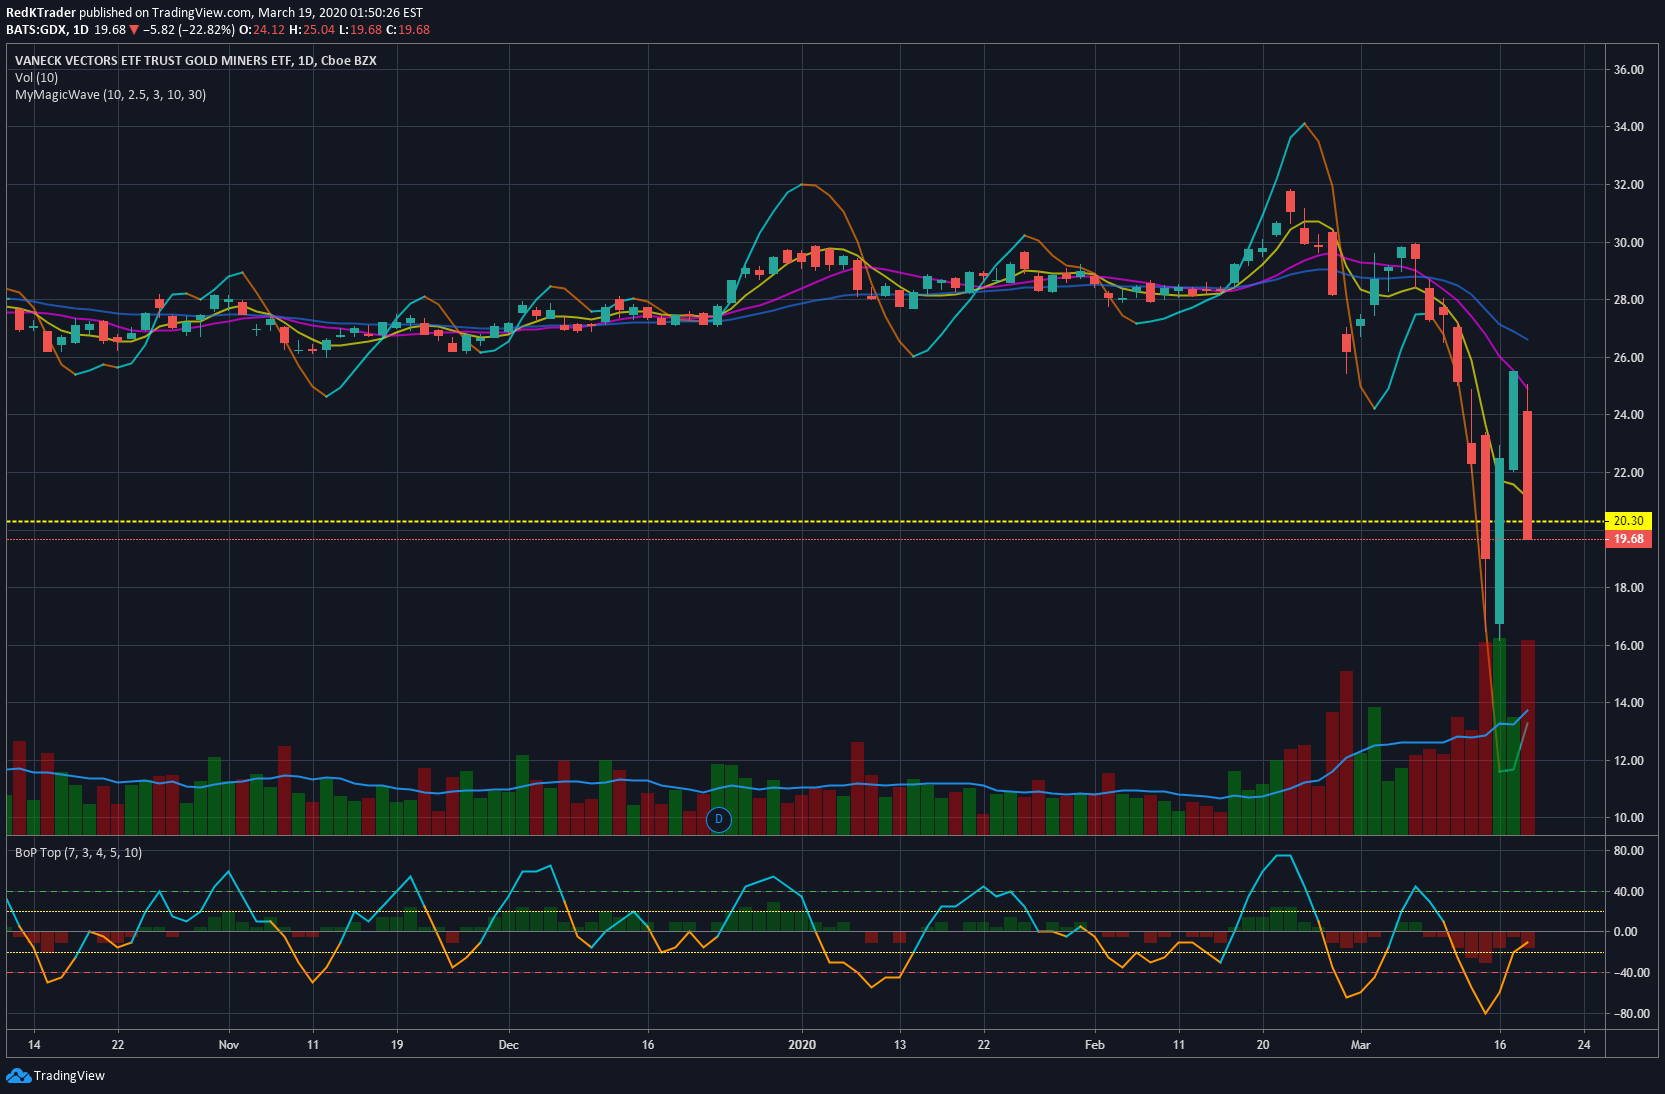This screenshot has width=1665, height=1094.
Task: Click the '14' date label at axis start
Action: pos(34,1045)
